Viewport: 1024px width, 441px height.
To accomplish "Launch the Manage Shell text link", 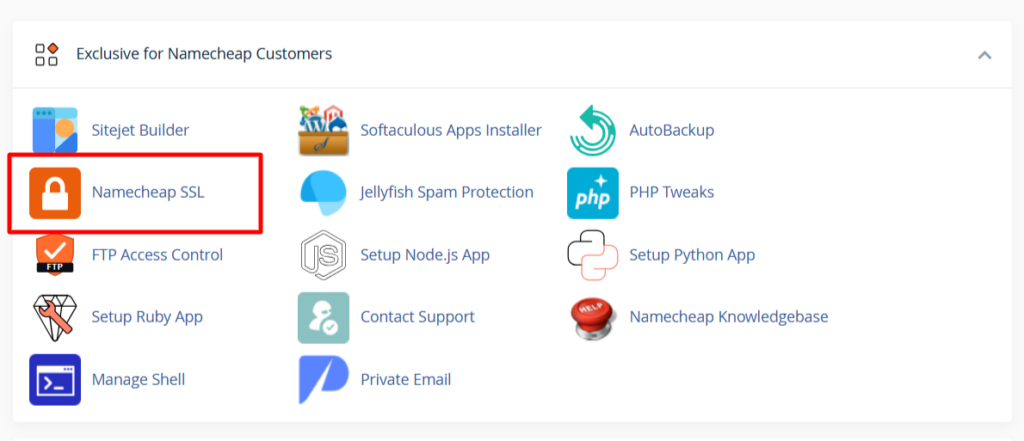I will (138, 380).
